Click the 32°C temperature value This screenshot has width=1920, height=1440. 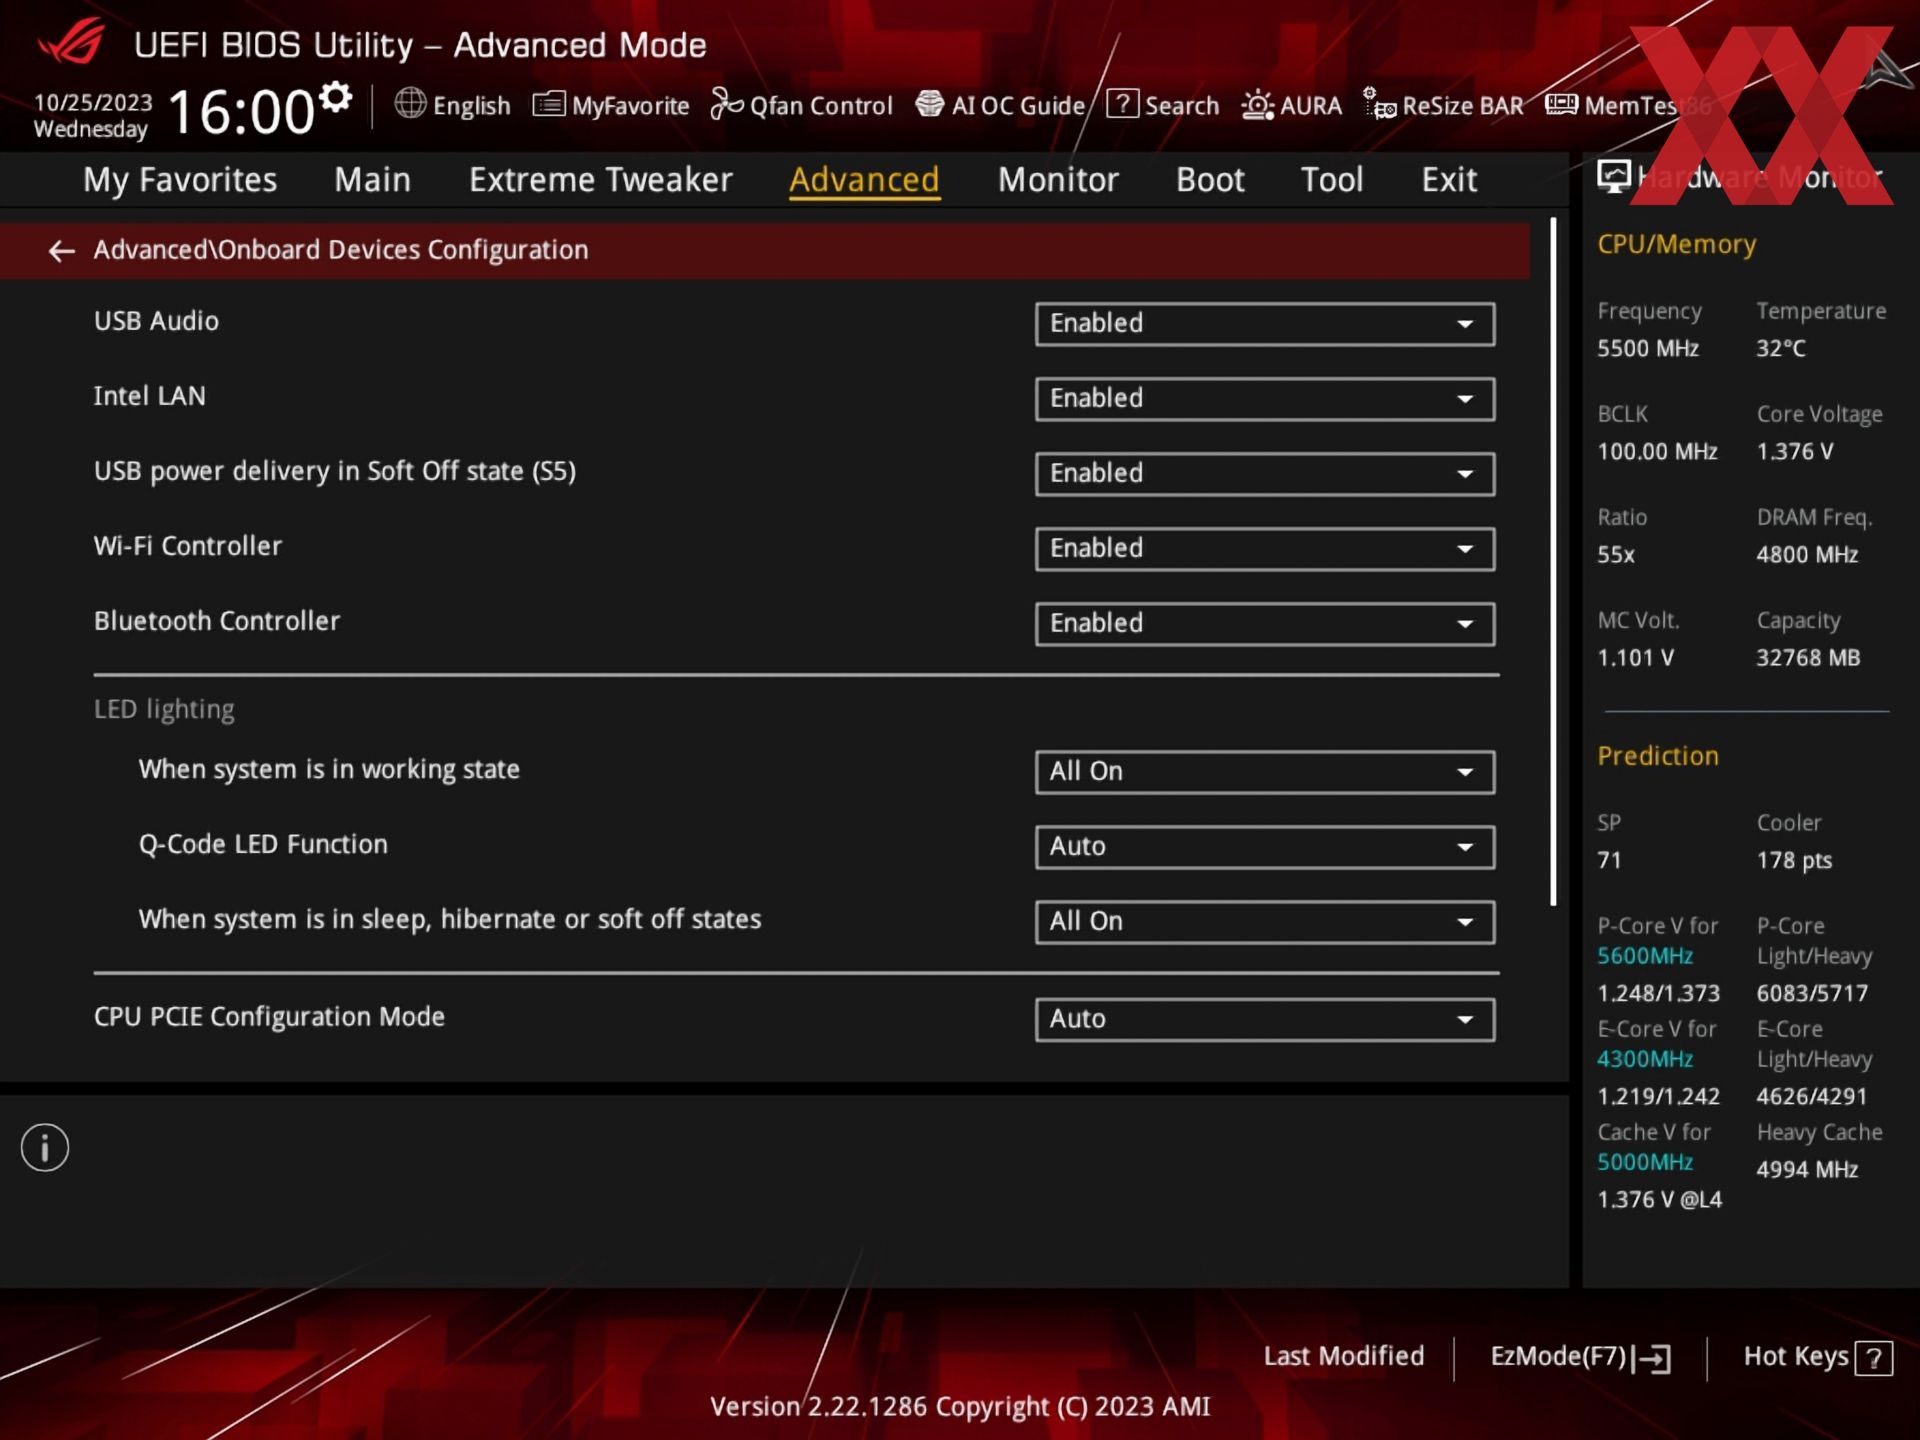[x=1781, y=349]
